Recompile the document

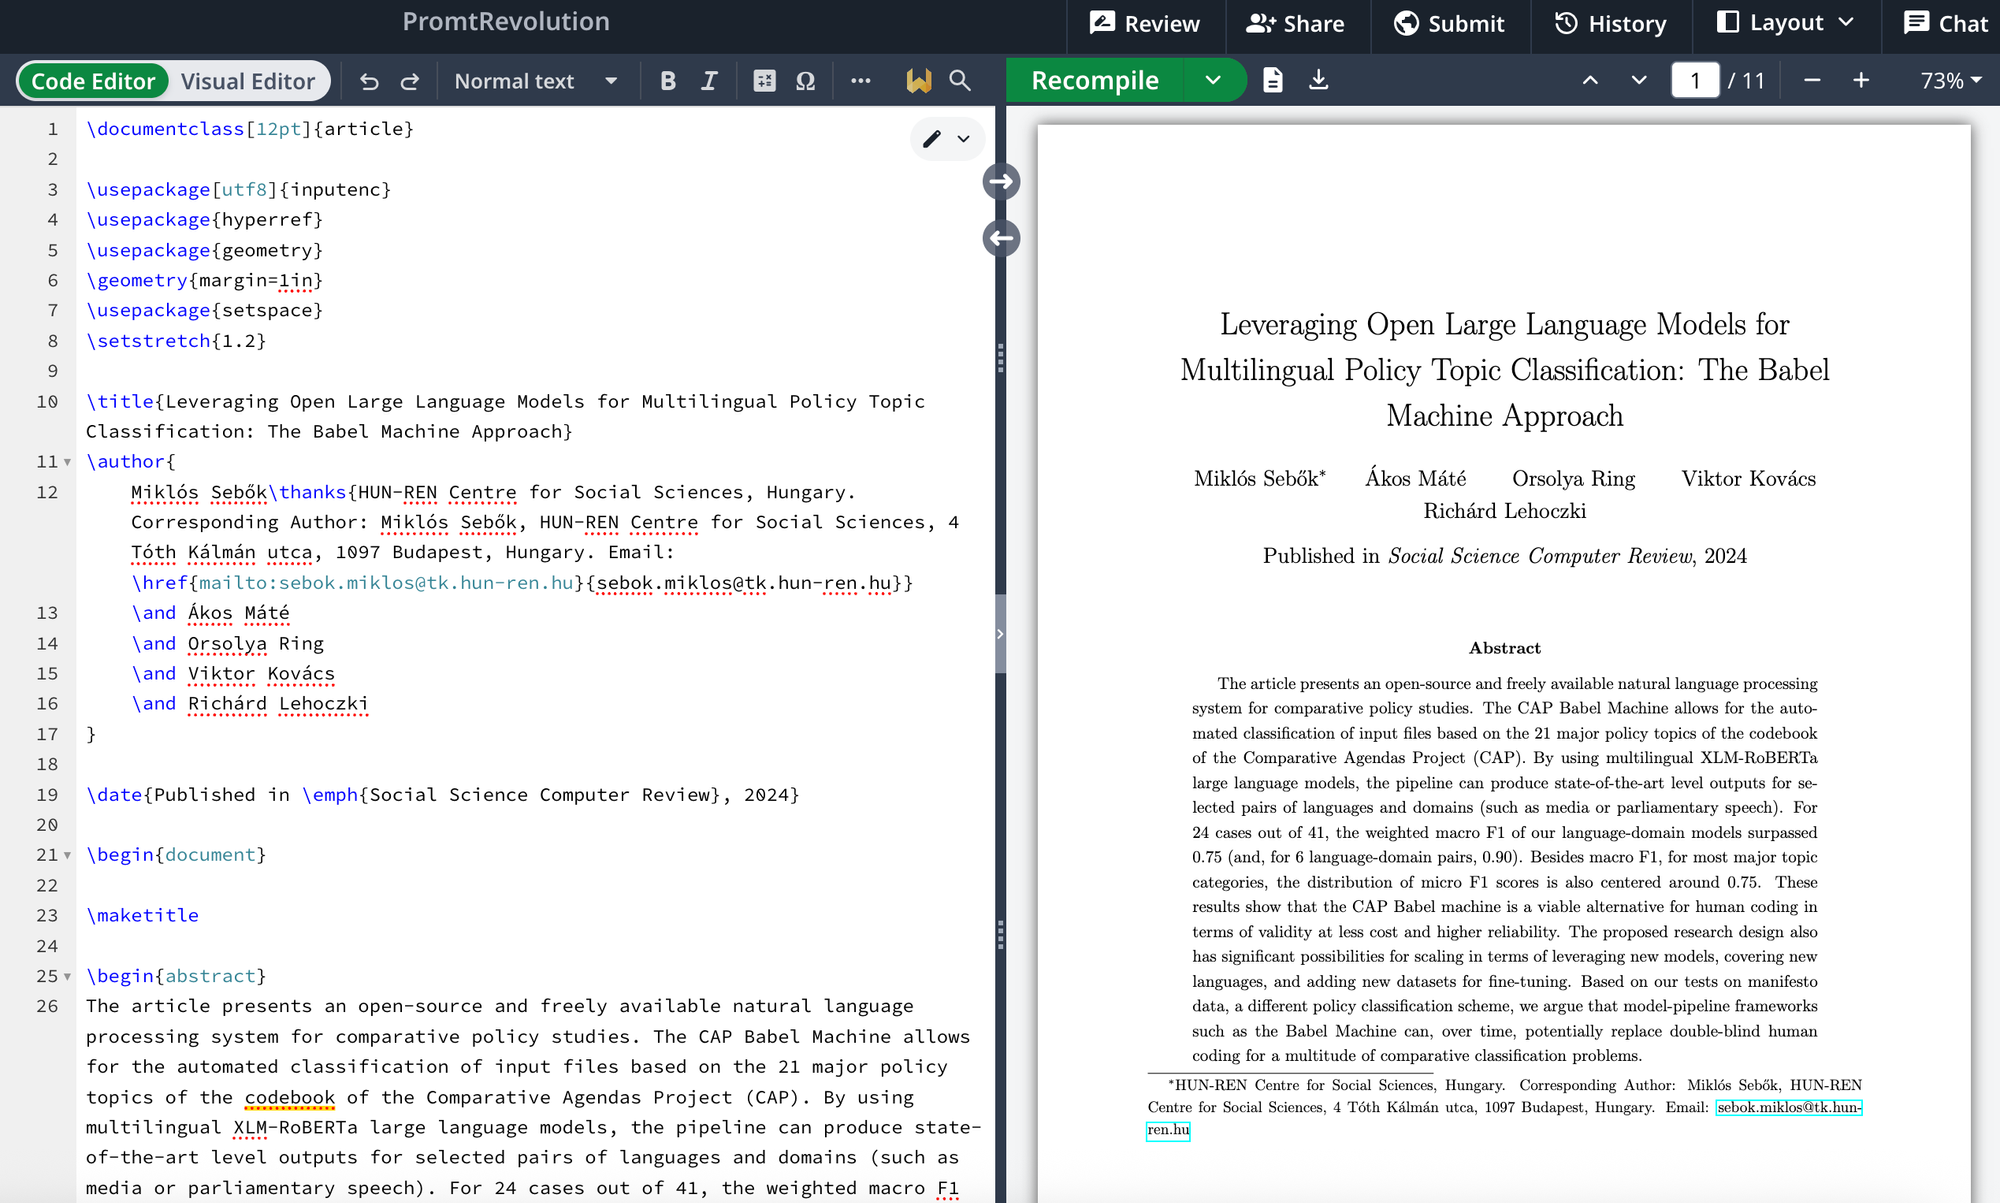coord(1095,80)
